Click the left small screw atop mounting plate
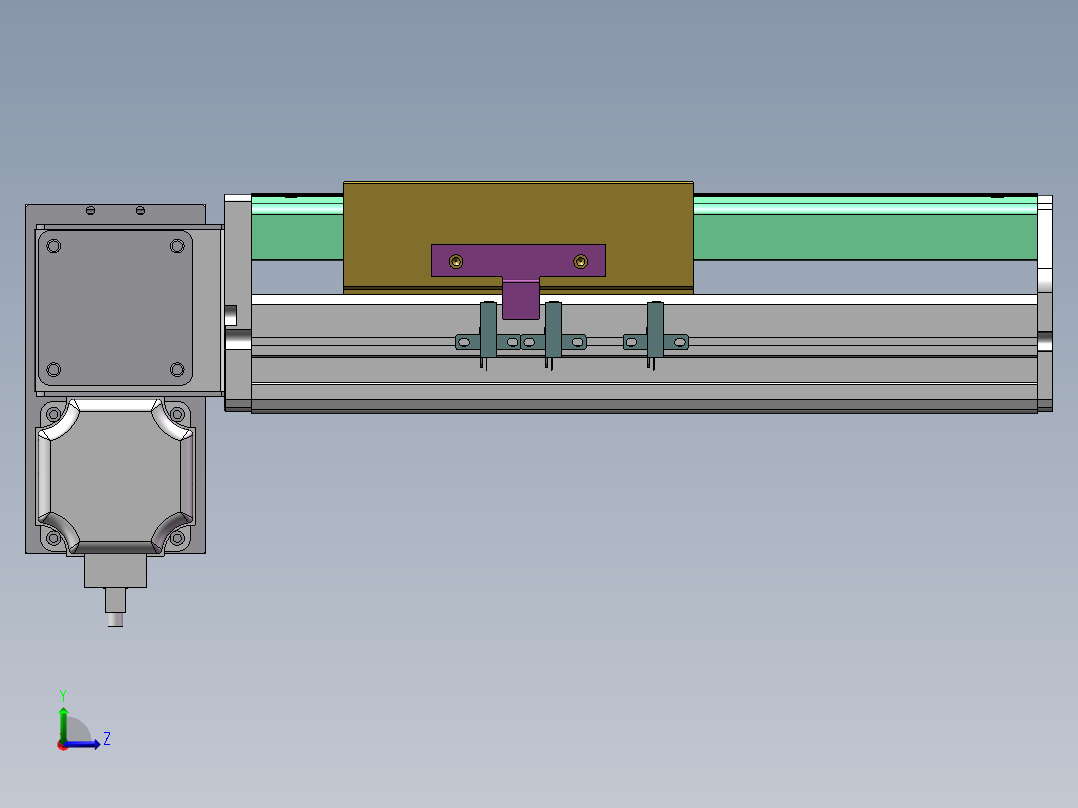This screenshot has width=1078, height=808. click(90, 210)
